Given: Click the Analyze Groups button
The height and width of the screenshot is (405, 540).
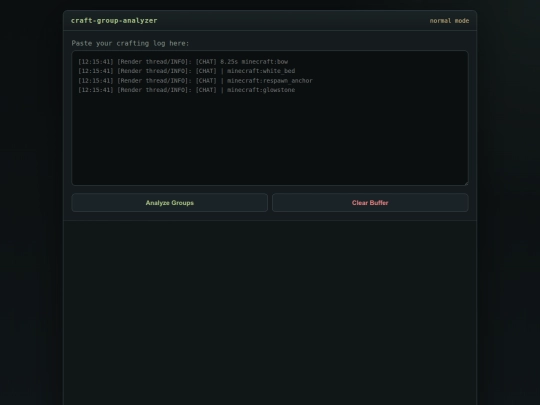Looking at the screenshot, I should pos(169,202).
